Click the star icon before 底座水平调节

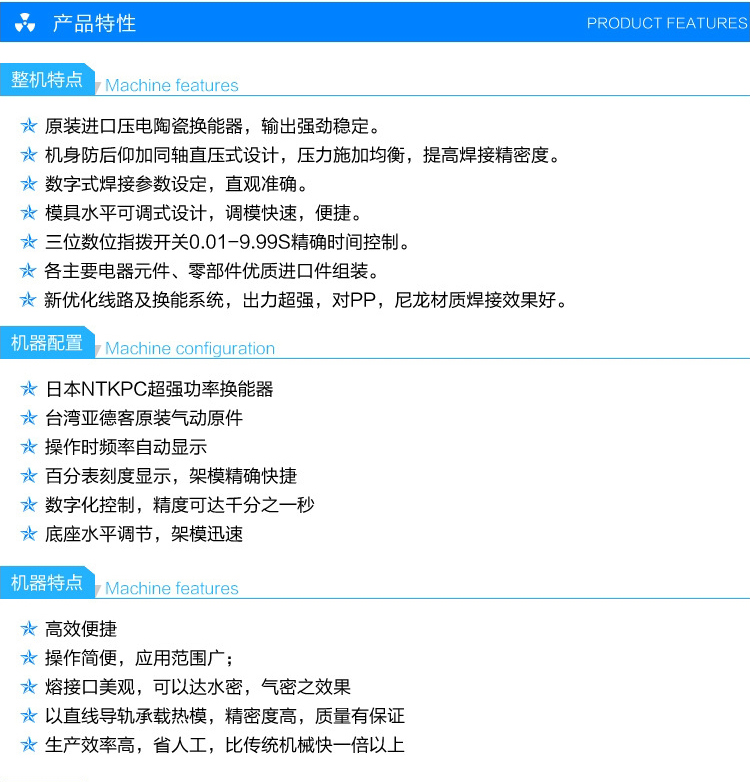[x=28, y=535]
